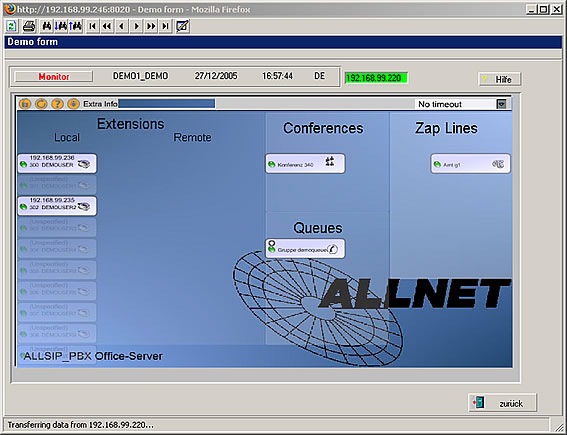Image resolution: width=567 pixels, height=435 pixels.
Task: Click the green 192.168.99.220 address field
Action: [x=376, y=78]
